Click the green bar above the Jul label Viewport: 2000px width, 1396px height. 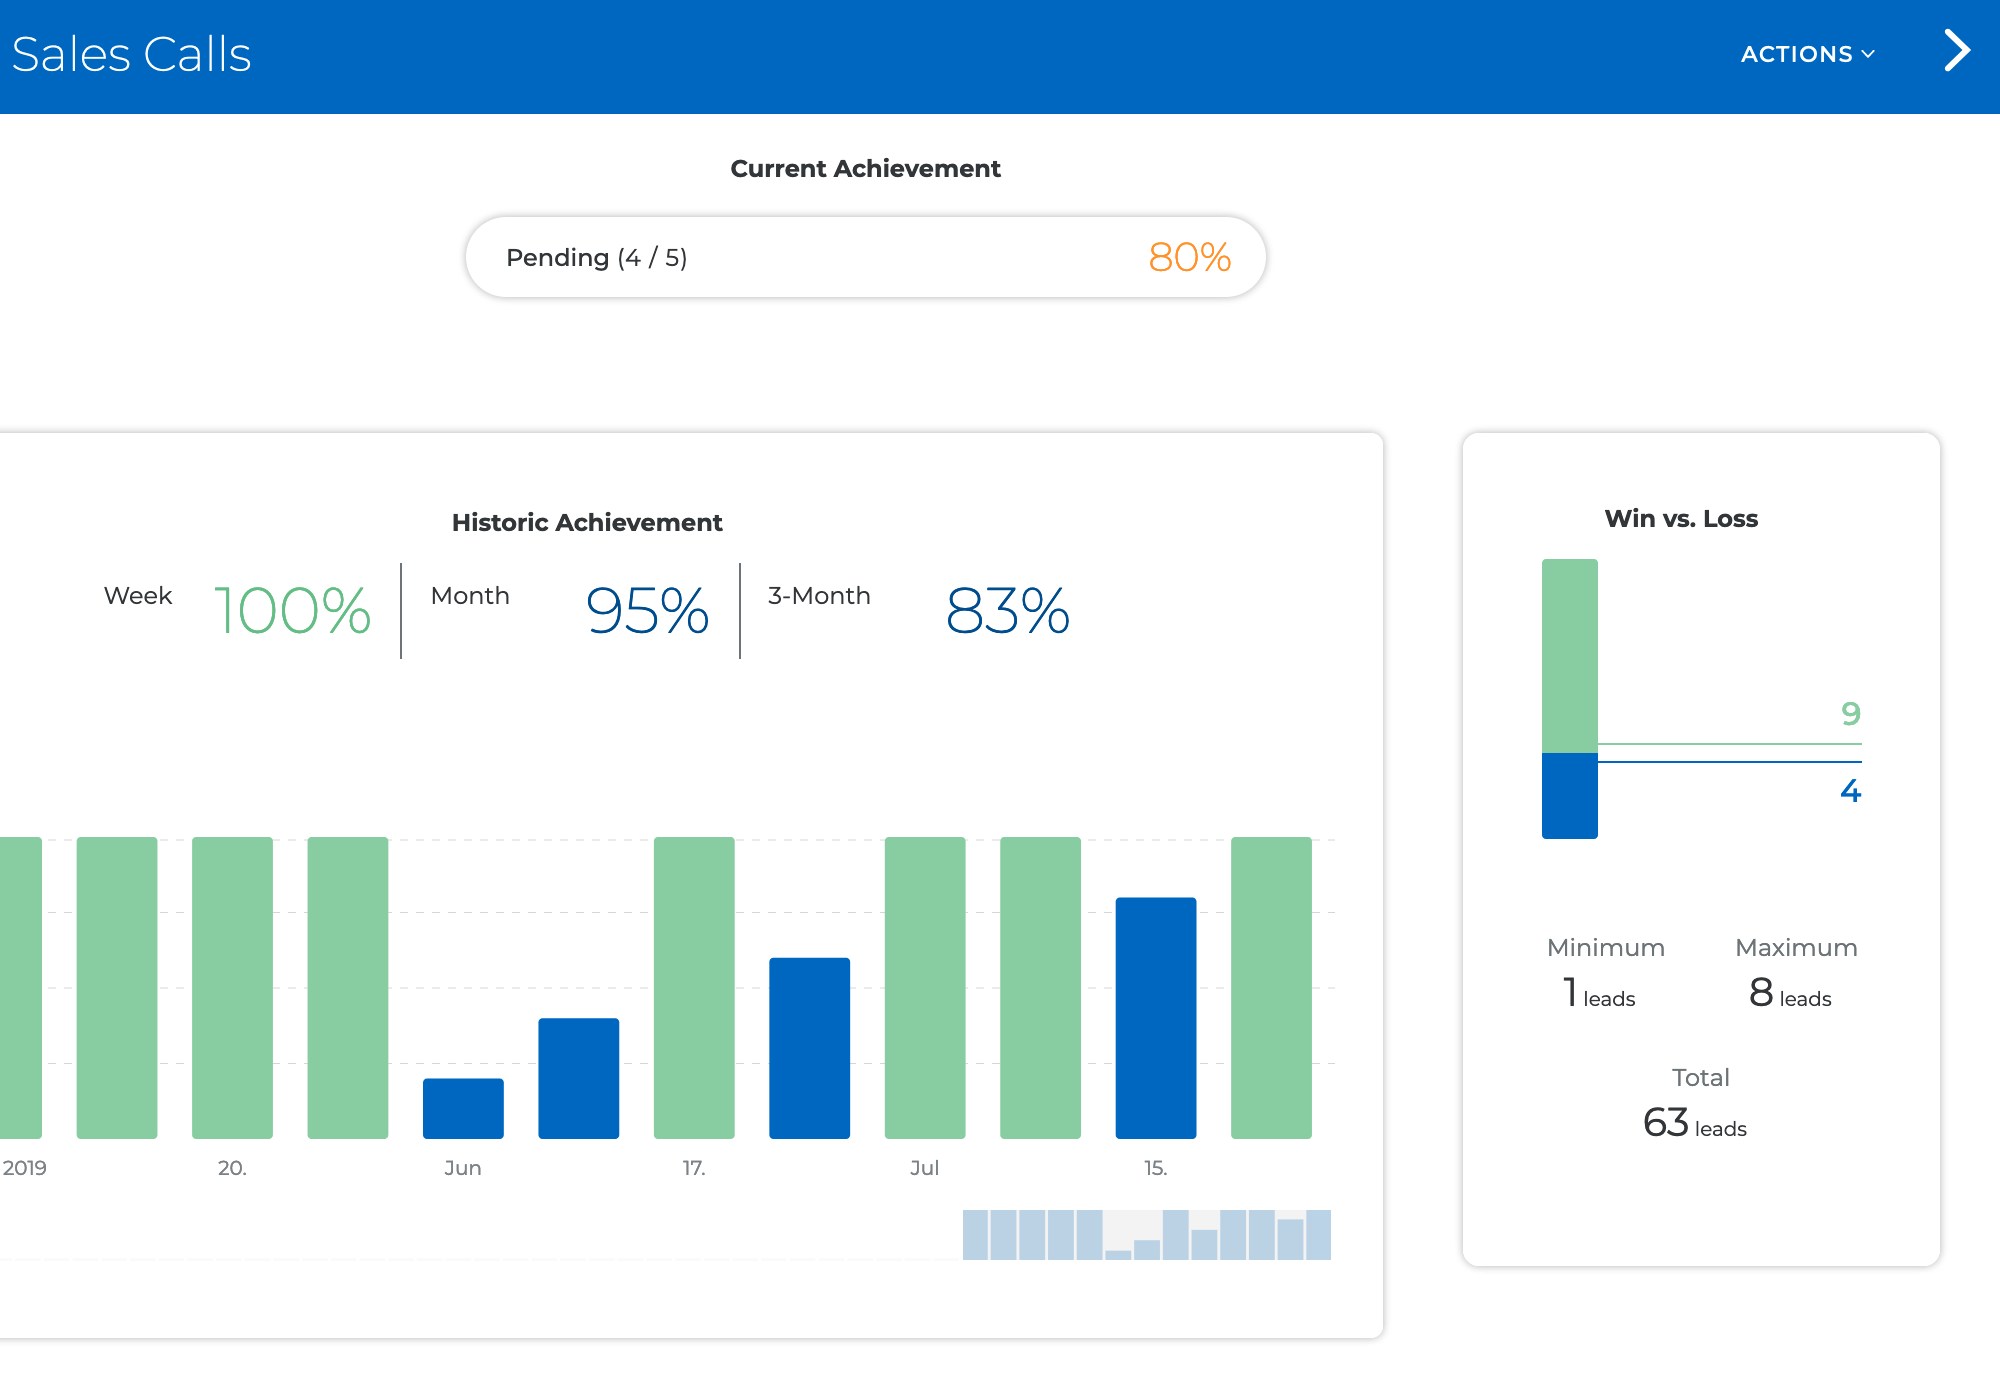click(x=925, y=987)
